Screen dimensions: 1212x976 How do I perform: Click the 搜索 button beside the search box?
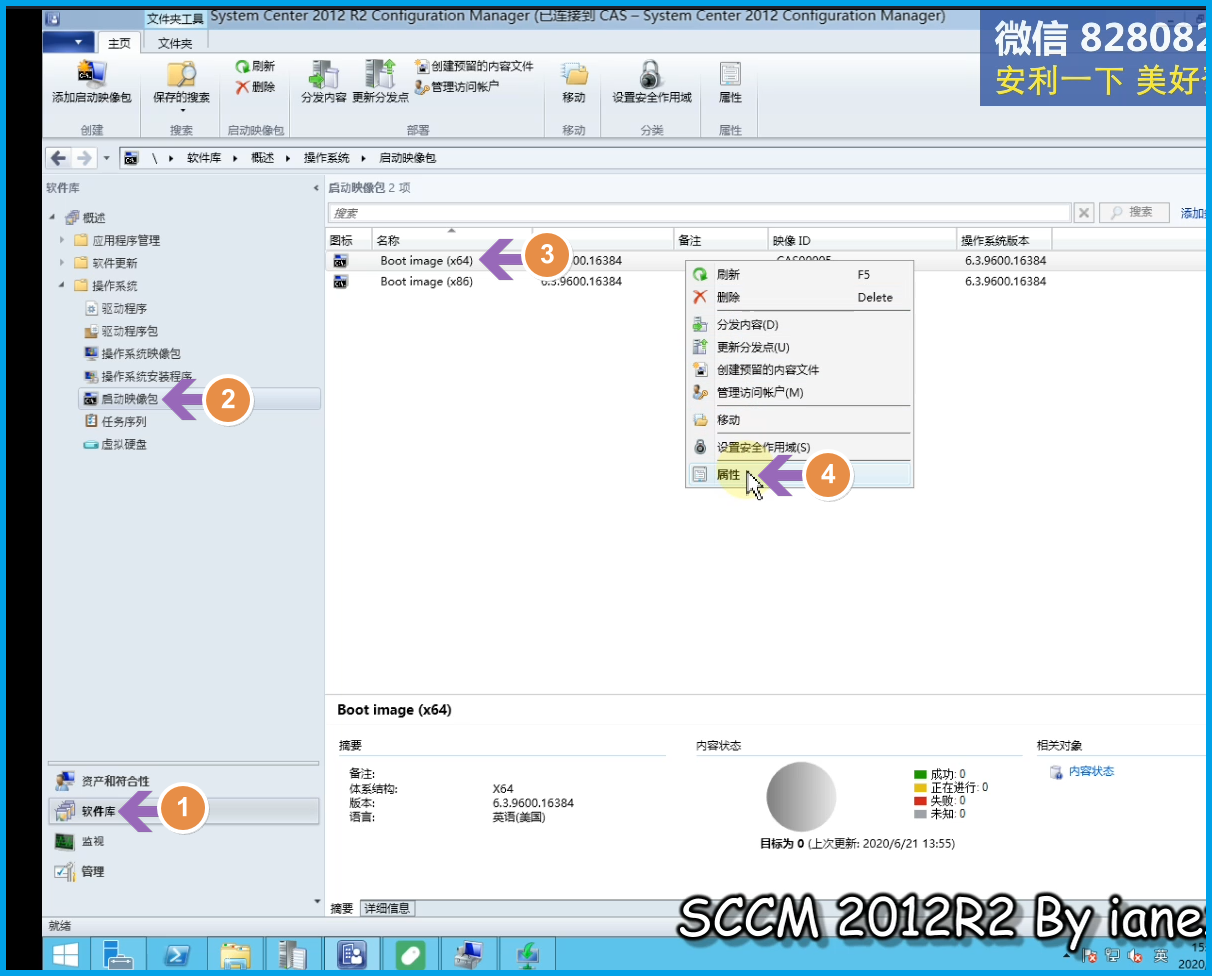coord(1135,212)
